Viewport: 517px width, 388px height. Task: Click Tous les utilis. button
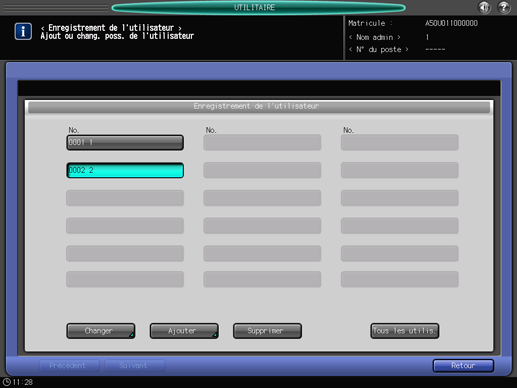coord(405,331)
